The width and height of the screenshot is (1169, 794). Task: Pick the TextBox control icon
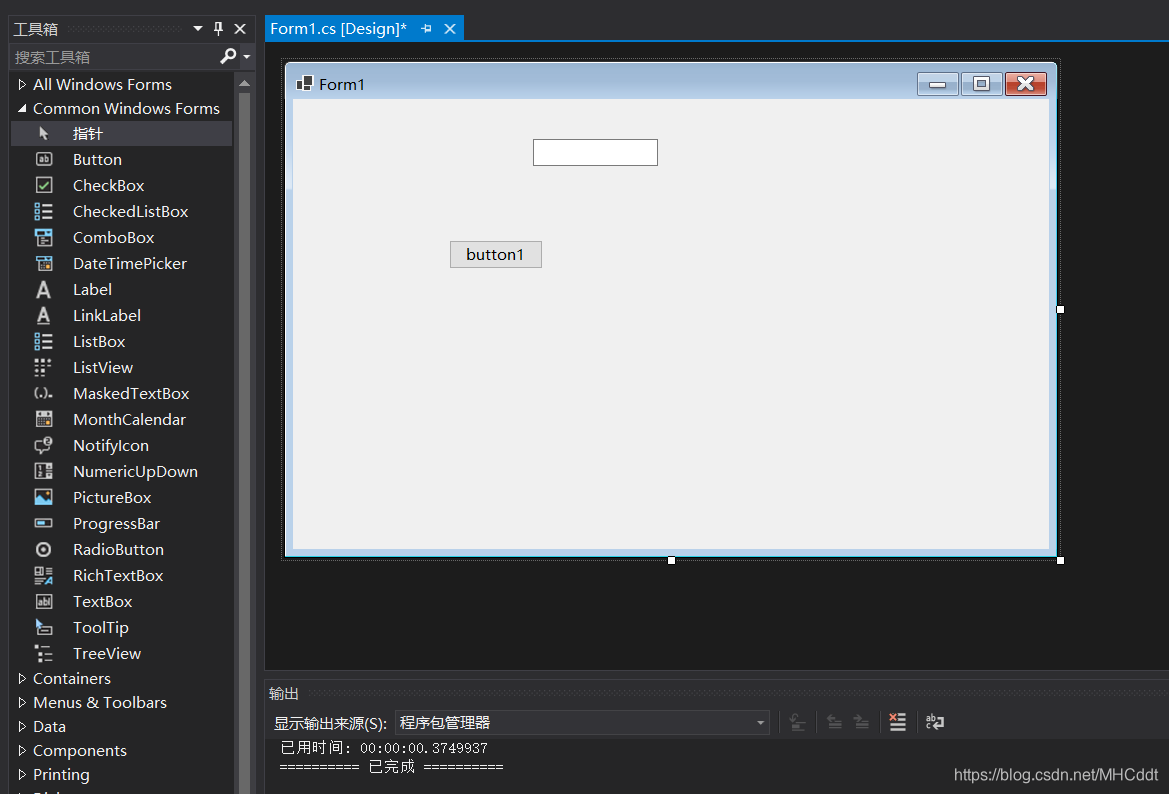(44, 602)
